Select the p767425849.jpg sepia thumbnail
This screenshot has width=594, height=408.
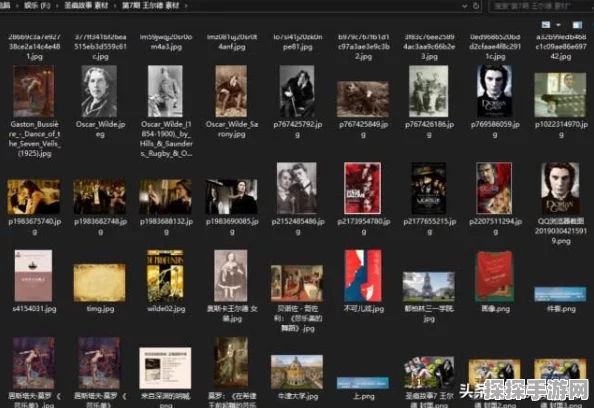pos(363,98)
